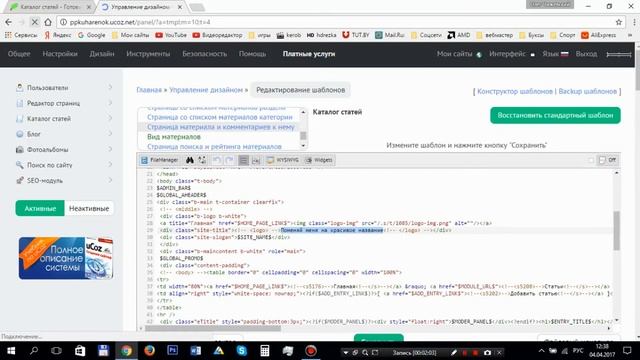Select Страница материала и комментариев к нему
Viewport: 640px width, 360px height.
click(x=220, y=127)
